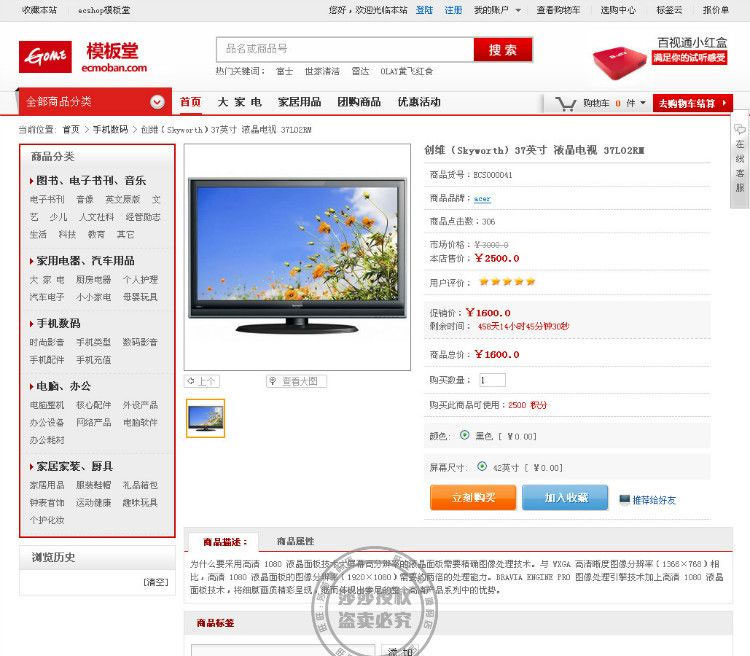Click 查看购物车 in top bar
The width and height of the screenshot is (750, 656).
(x=558, y=10)
